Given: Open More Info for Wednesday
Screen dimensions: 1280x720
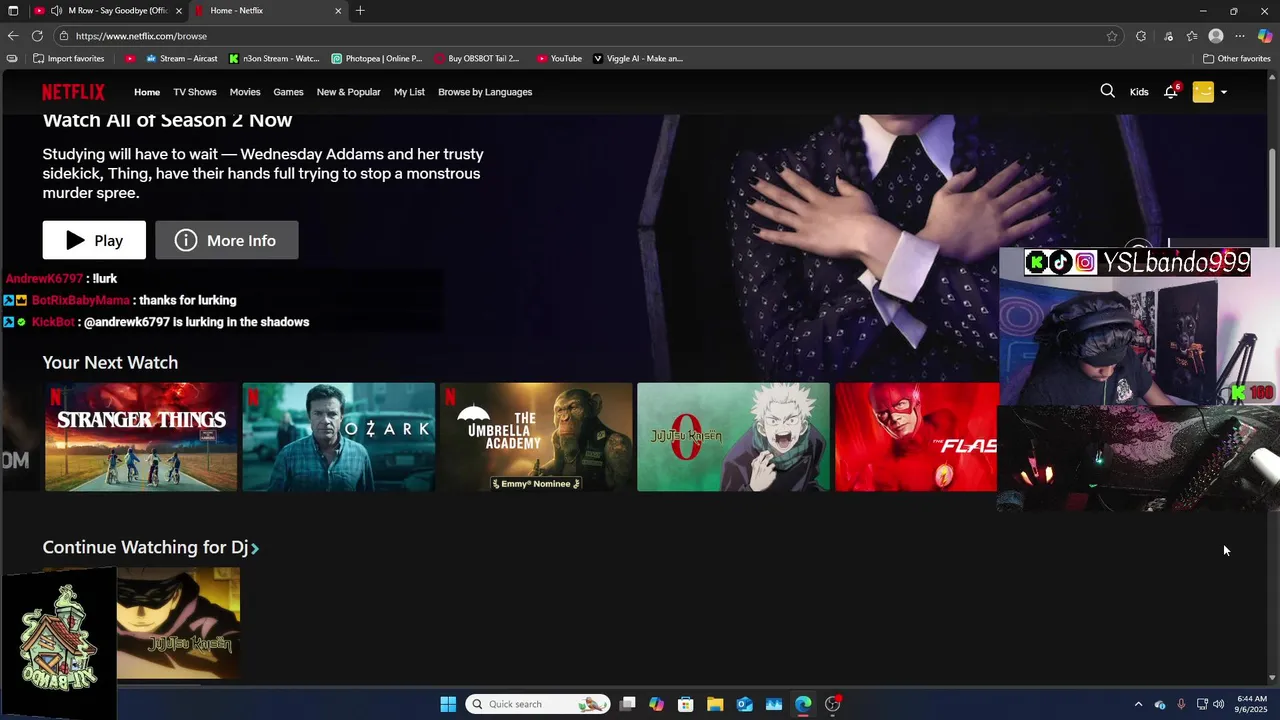Looking at the screenshot, I should click(227, 240).
